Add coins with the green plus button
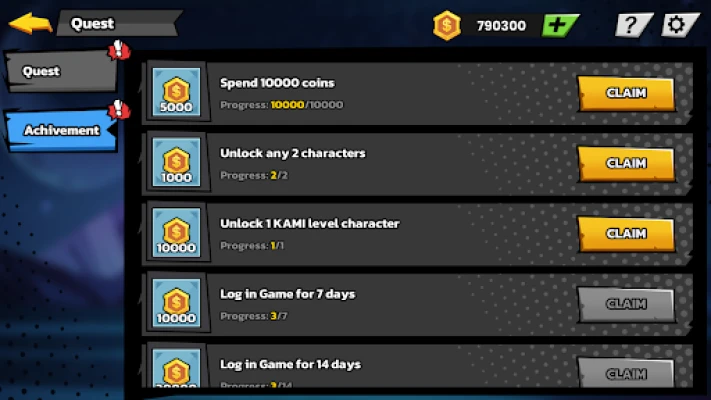Screen dimensions: 711x400 tap(560, 25)
